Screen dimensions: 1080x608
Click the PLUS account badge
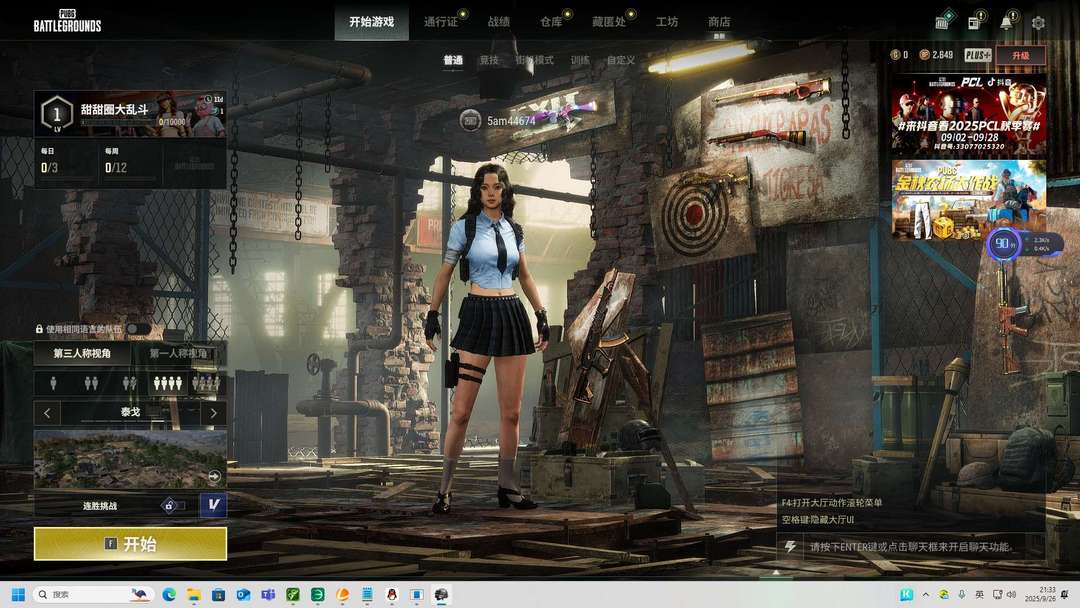click(x=977, y=55)
